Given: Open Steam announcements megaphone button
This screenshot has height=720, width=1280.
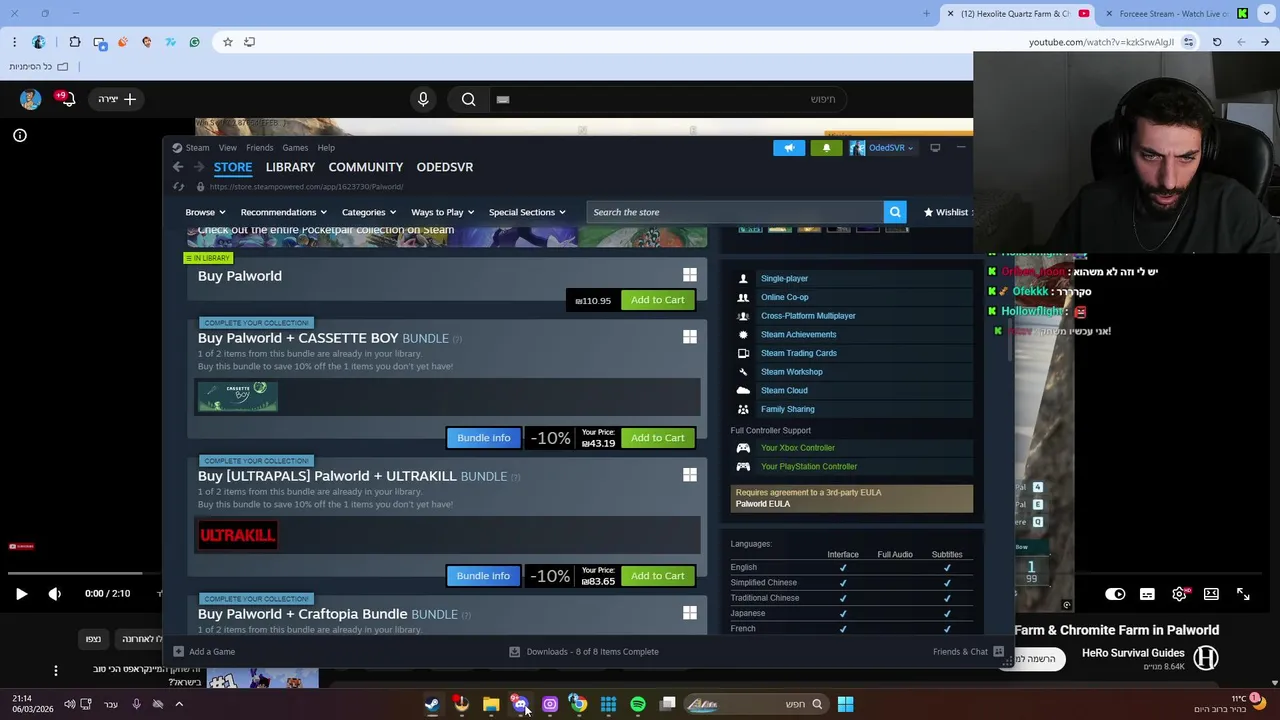Looking at the screenshot, I should (x=789, y=148).
